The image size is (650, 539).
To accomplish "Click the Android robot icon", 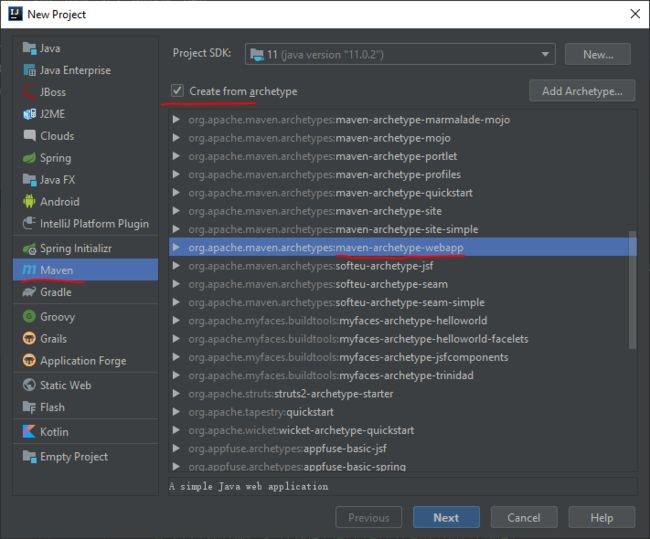I will (x=29, y=202).
